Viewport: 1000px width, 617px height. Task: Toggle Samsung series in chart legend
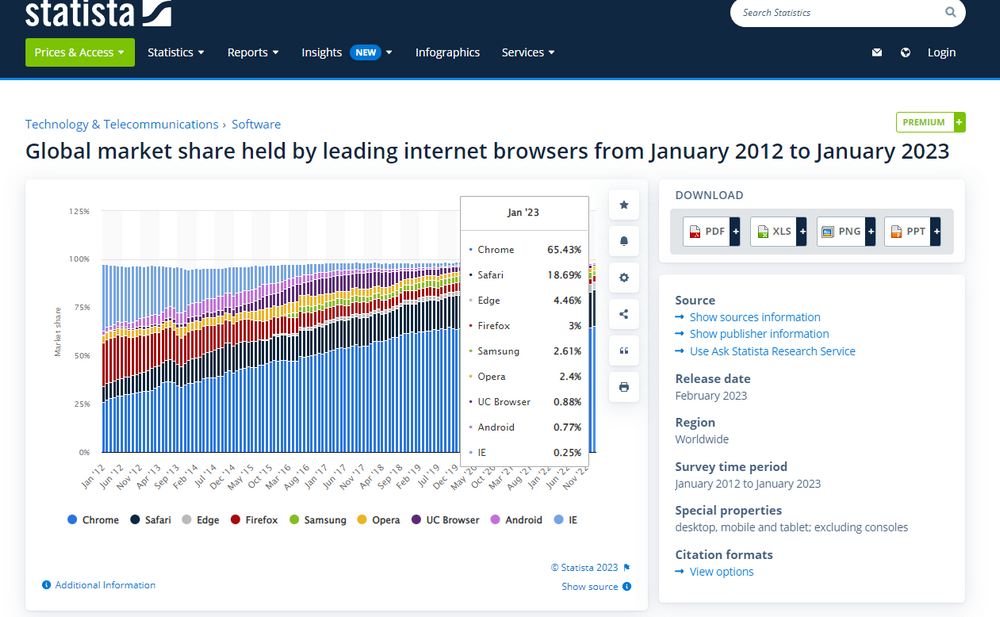click(318, 520)
